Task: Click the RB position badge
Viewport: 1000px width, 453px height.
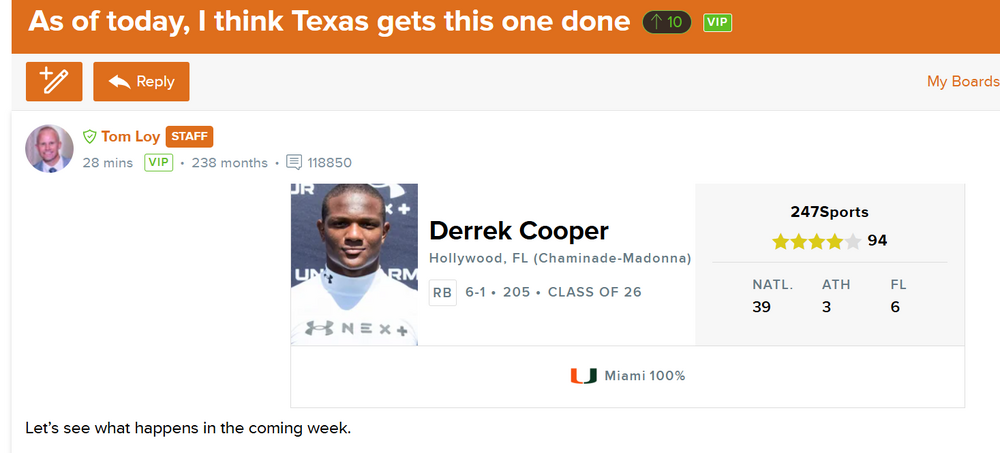Action: (442, 292)
